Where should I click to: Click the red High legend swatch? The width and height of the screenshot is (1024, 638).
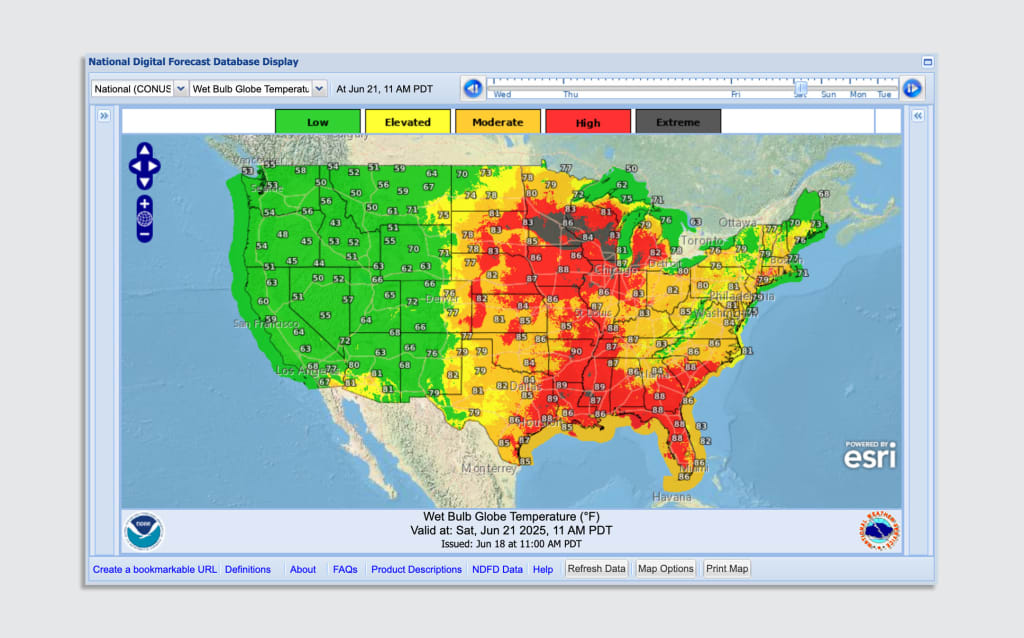[x=588, y=122]
